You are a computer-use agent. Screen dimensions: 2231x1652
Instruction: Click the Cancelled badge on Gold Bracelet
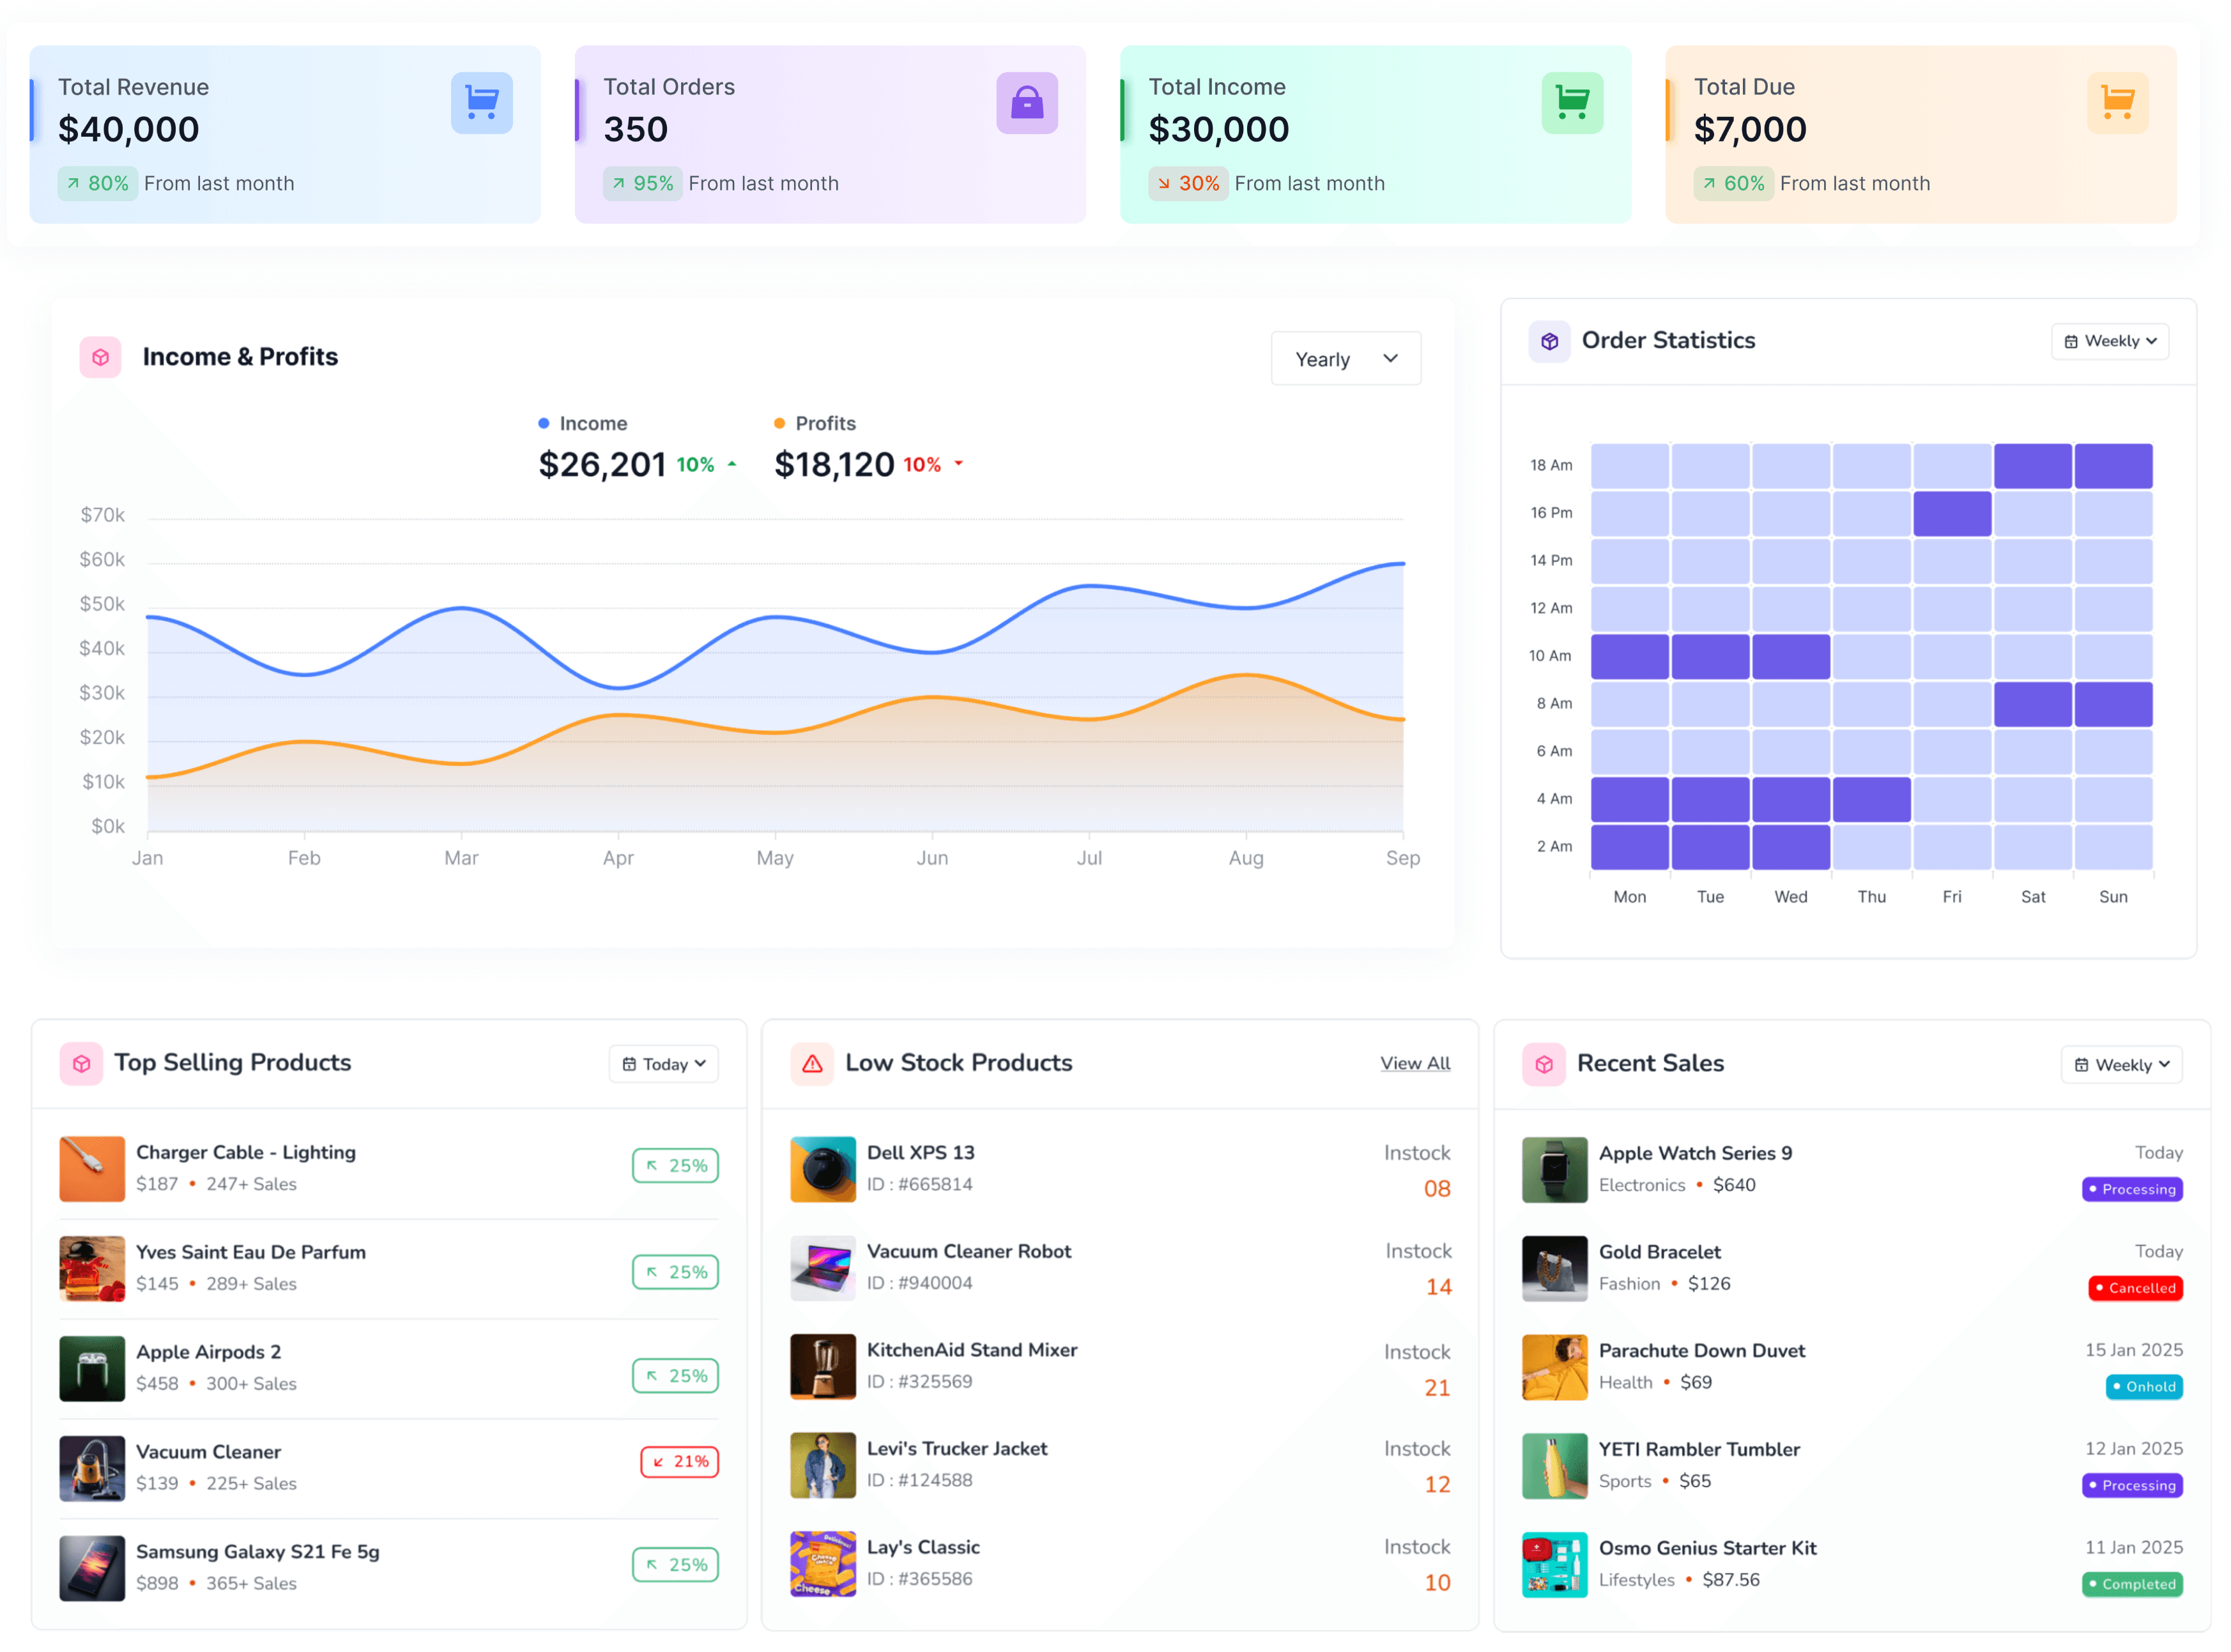pyautogui.click(x=2134, y=1288)
